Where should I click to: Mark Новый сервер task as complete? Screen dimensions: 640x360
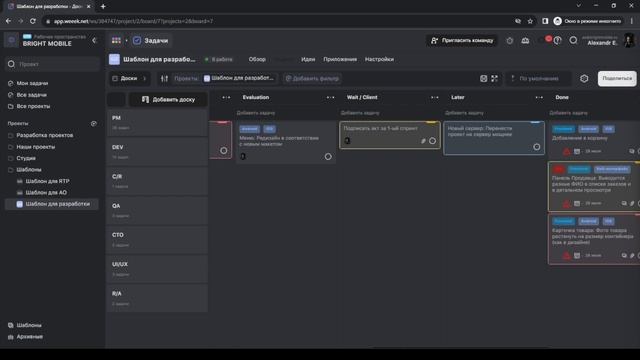537,147
